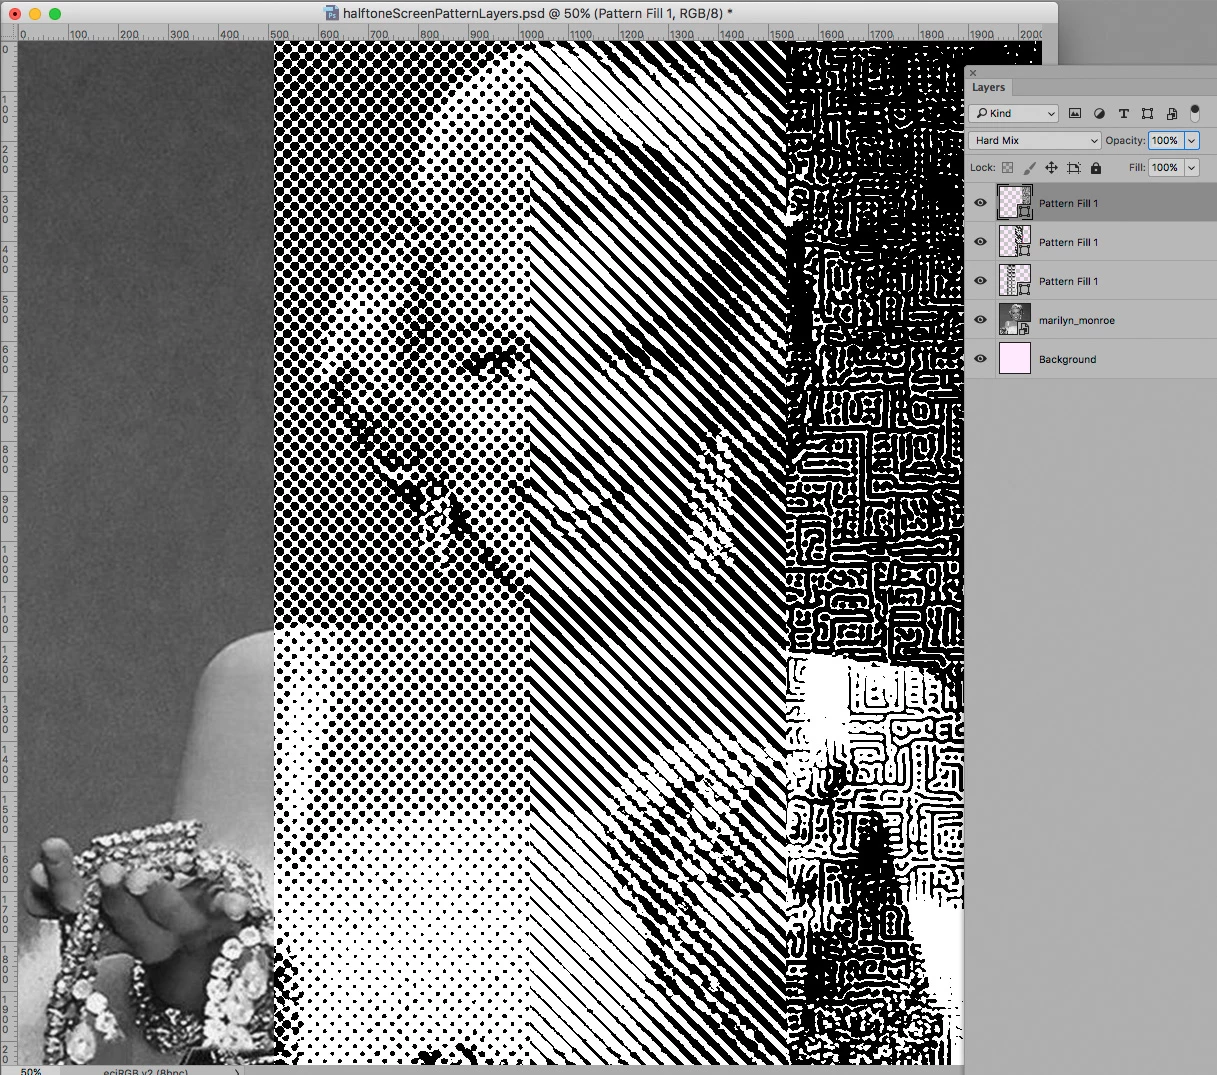
Task: Hide the marilyn_monroe layer
Action: pos(980,320)
